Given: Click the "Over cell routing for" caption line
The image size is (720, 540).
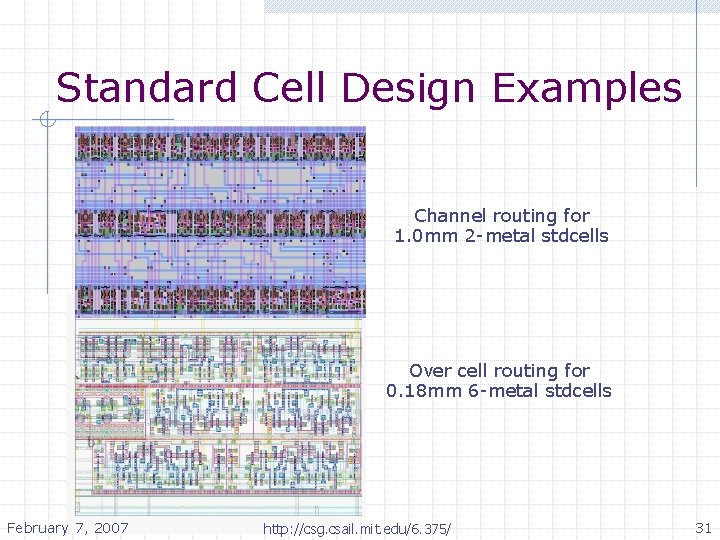Looking at the screenshot, I should pyautogui.click(x=499, y=371).
